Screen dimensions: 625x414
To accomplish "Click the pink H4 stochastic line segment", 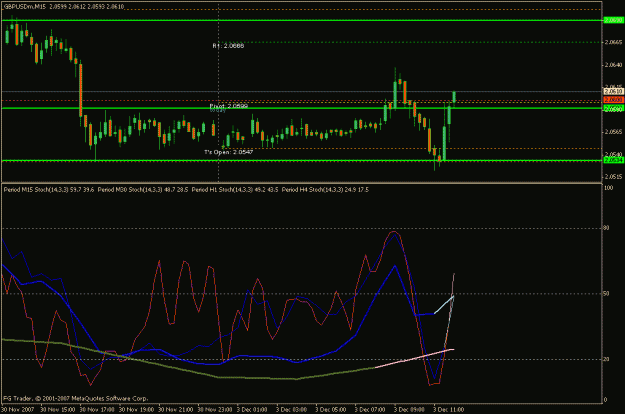I will pos(415,358).
